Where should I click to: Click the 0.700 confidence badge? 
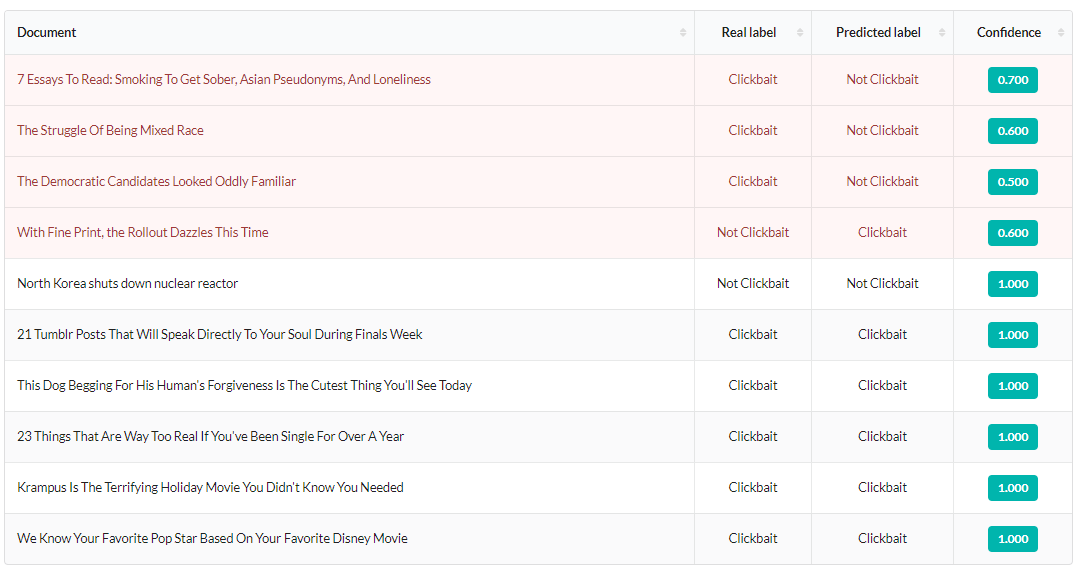(1013, 80)
